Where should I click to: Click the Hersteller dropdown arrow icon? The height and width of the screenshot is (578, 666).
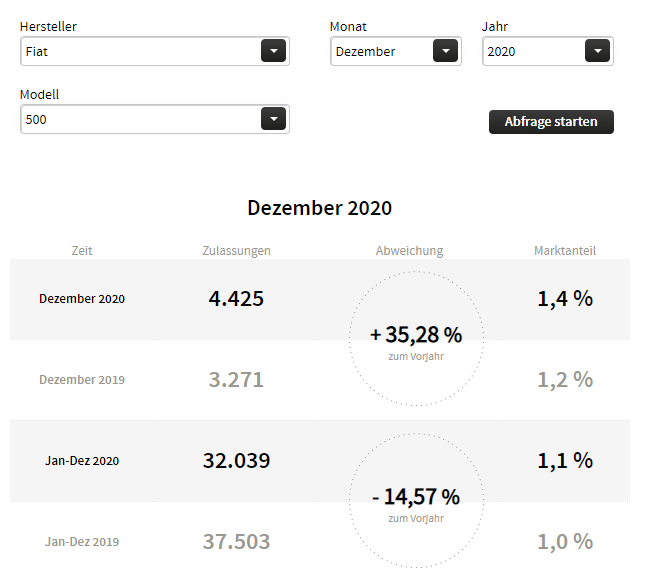pos(273,51)
